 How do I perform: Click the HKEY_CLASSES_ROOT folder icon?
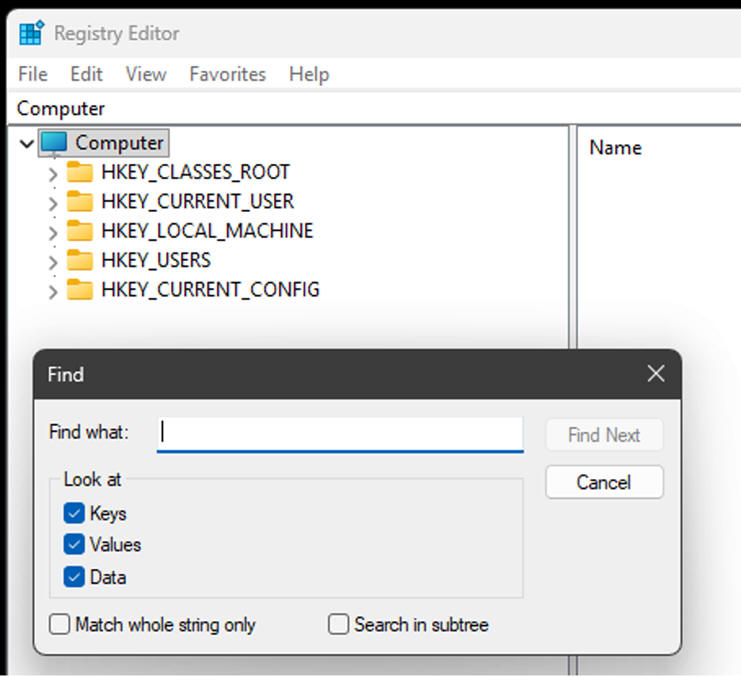79,172
